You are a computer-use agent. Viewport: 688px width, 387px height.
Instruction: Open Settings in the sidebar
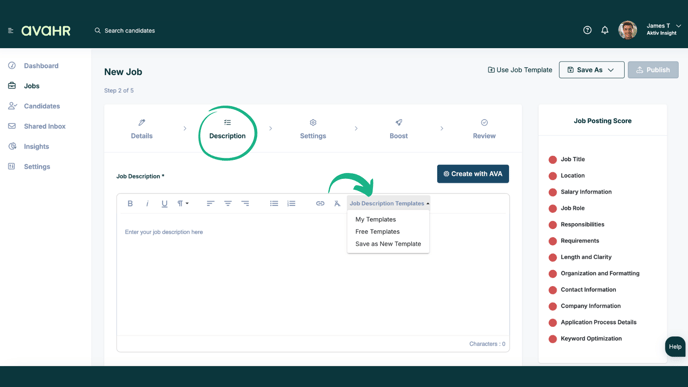[37, 167]
